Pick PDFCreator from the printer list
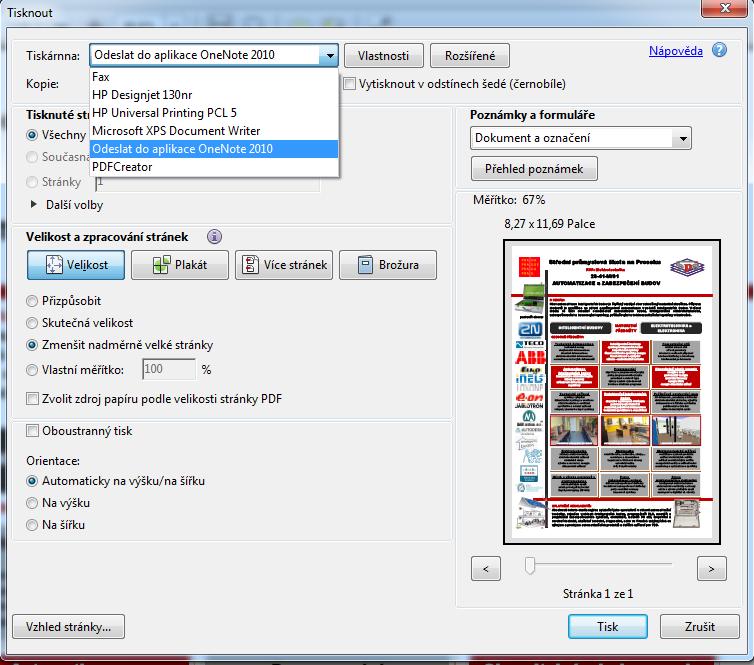The width and height of the screenshot is (754, 665). click(214, 167)
